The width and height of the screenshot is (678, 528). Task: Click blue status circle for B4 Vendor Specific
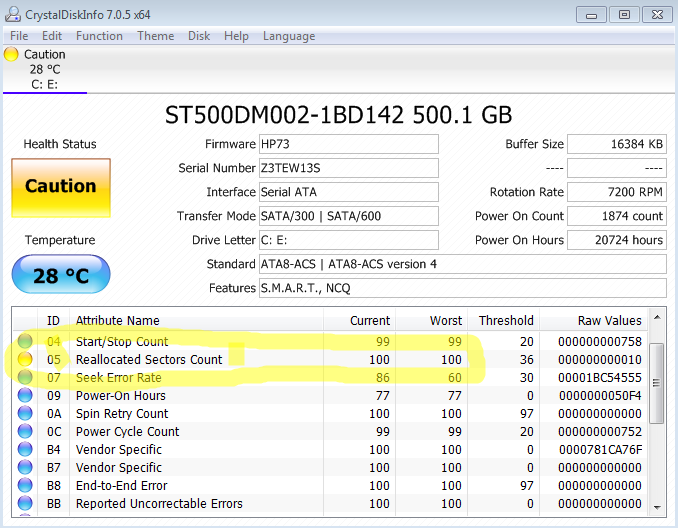25,449
